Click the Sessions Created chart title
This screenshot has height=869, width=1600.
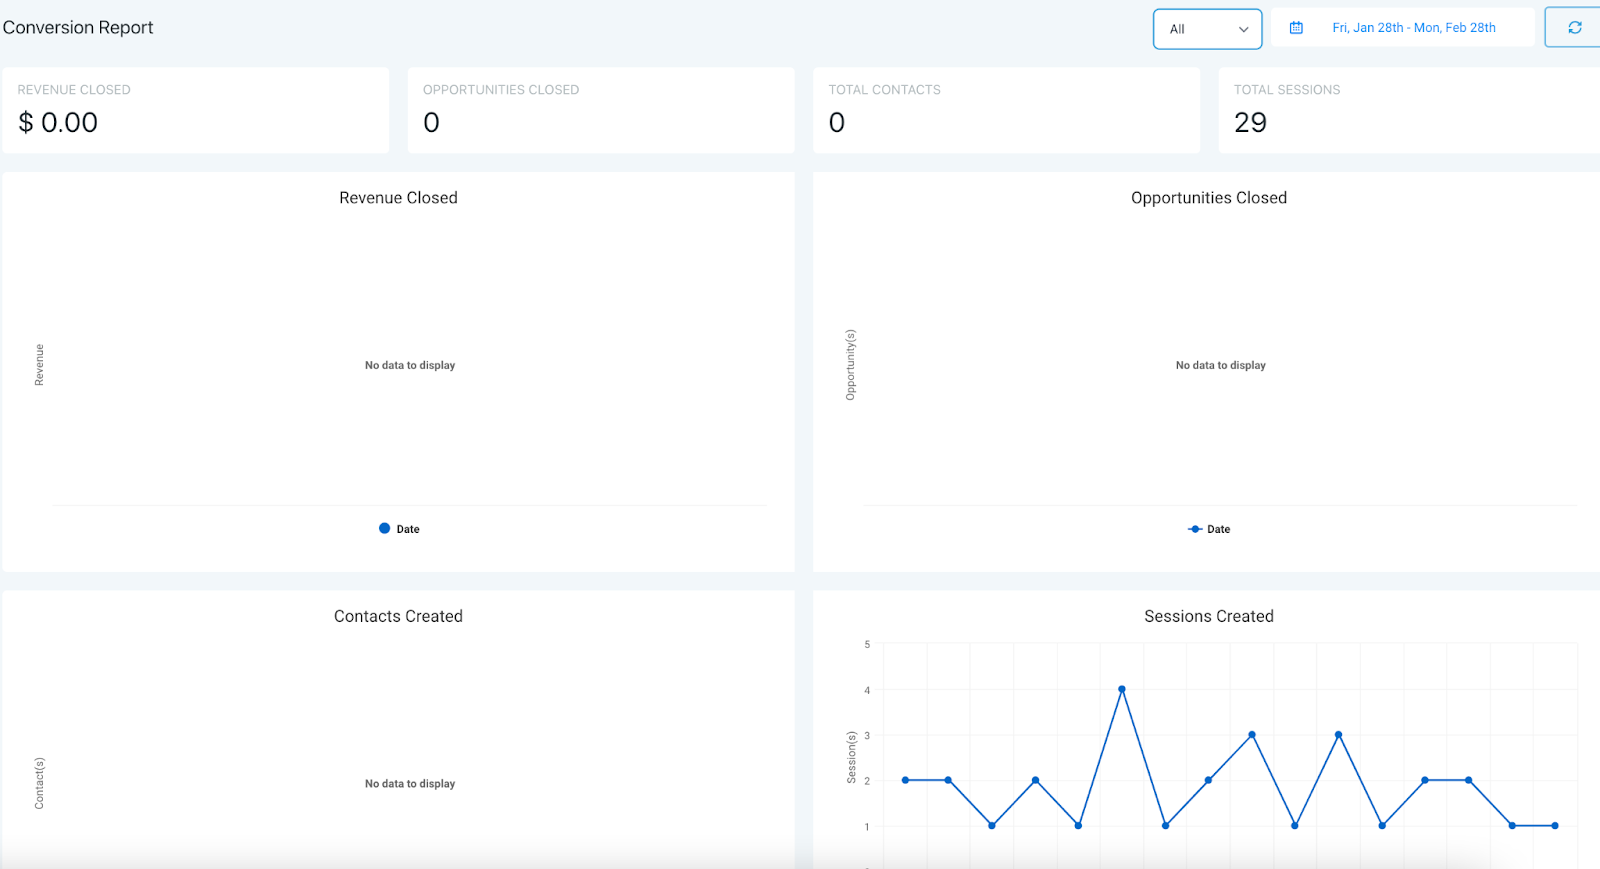[1208, 616]
